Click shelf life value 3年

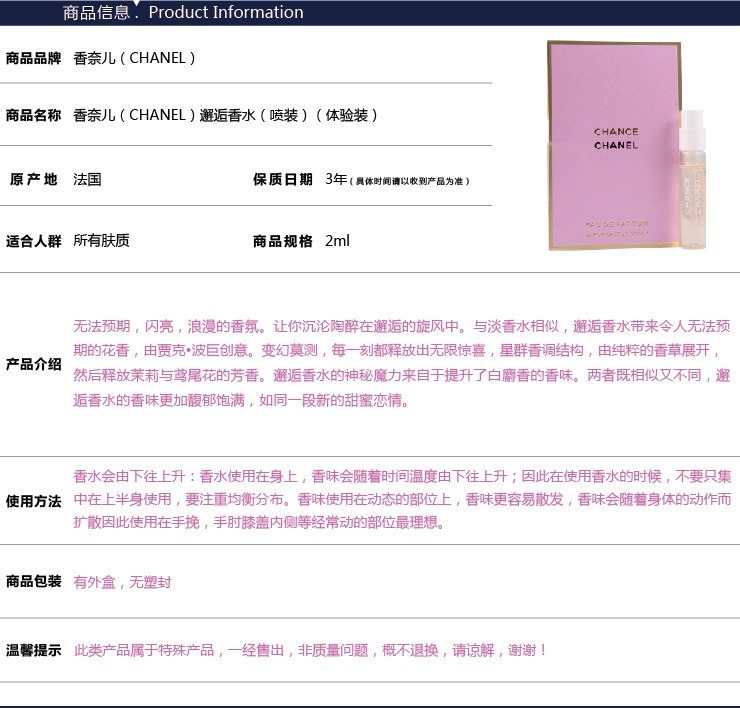pos(336,179)
